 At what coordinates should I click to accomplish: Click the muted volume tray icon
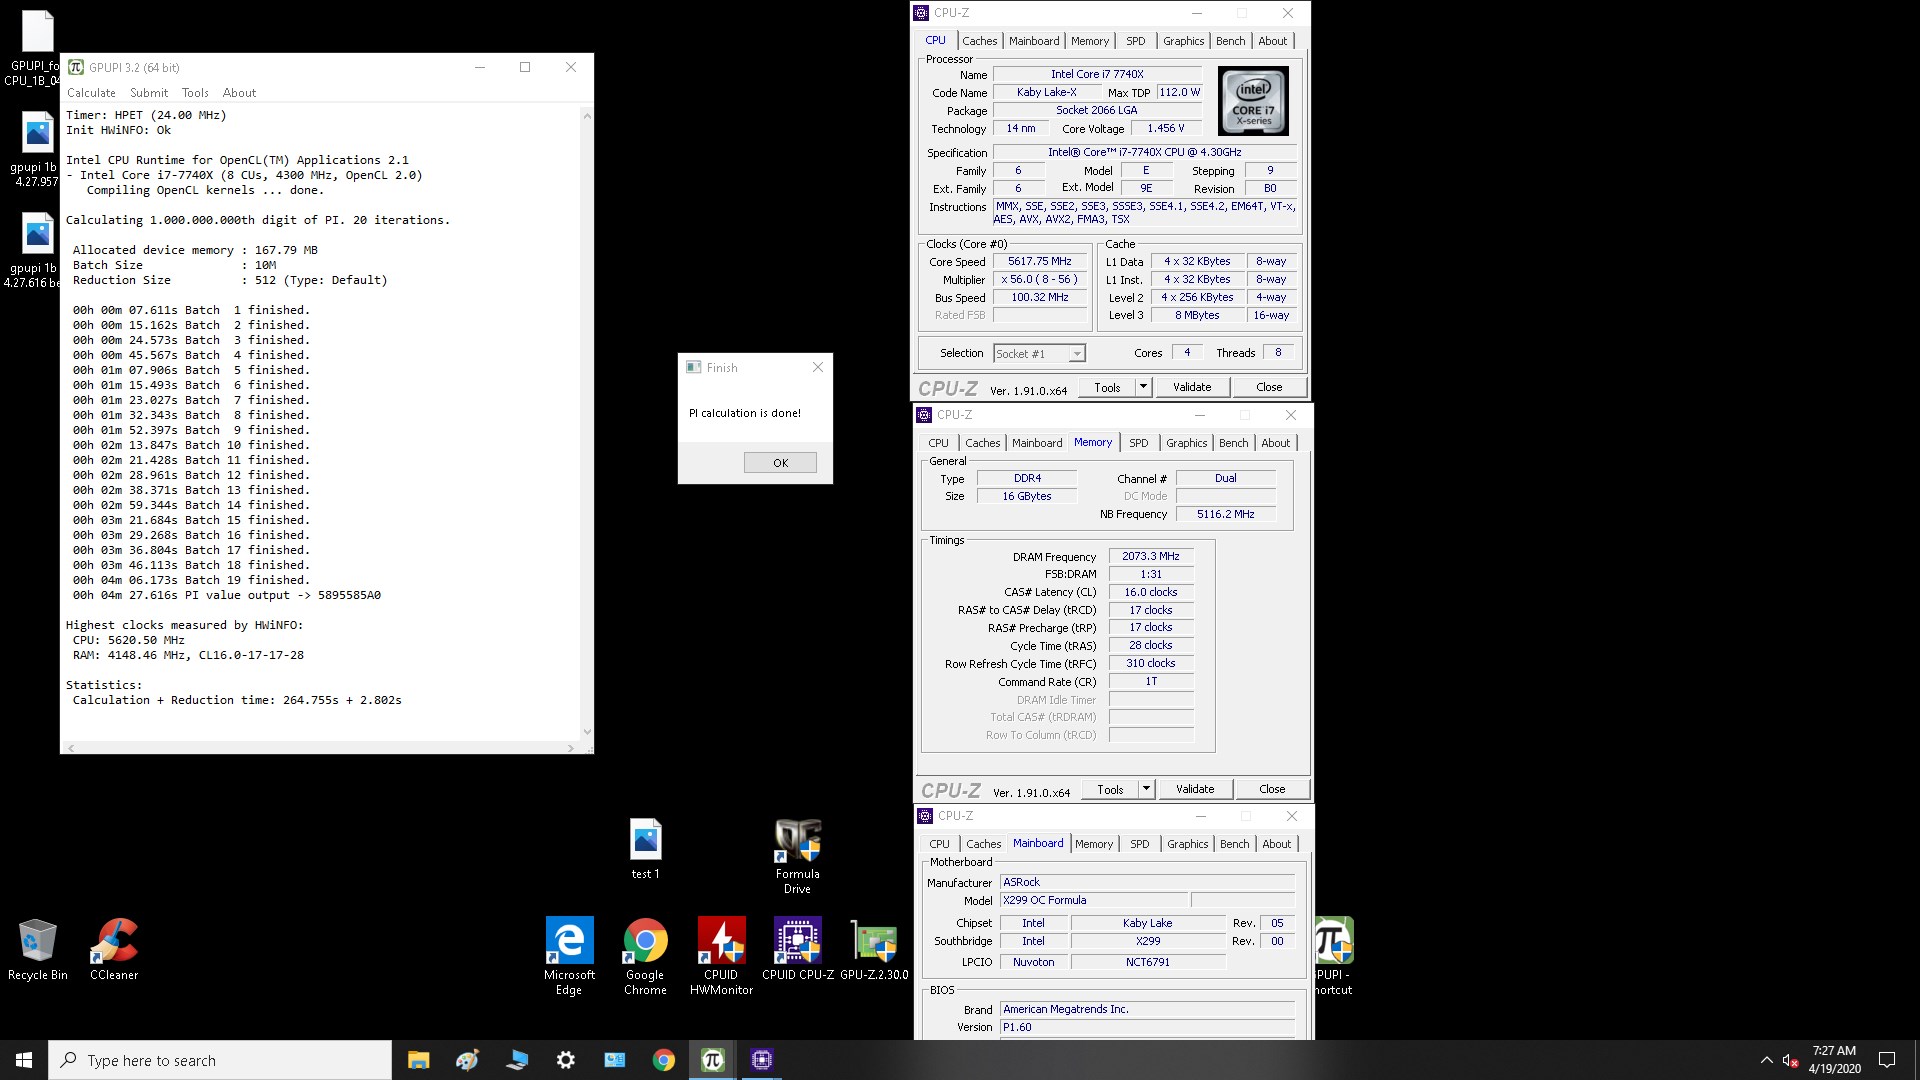click(x=1790, y=1060)
